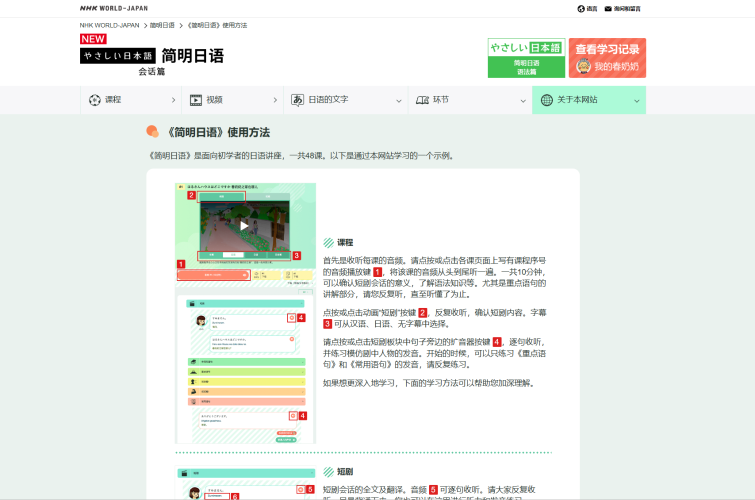Screen dimensions: 755x500
Task: Click the やさしい日本語 简明日语 title logo
Action: 152,56
